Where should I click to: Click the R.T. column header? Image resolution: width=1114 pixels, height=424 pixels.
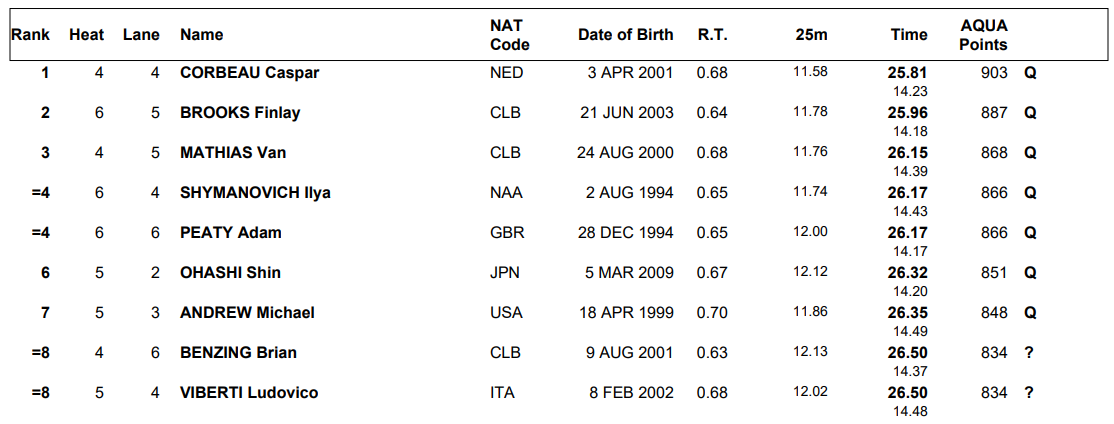pos(712,35)
